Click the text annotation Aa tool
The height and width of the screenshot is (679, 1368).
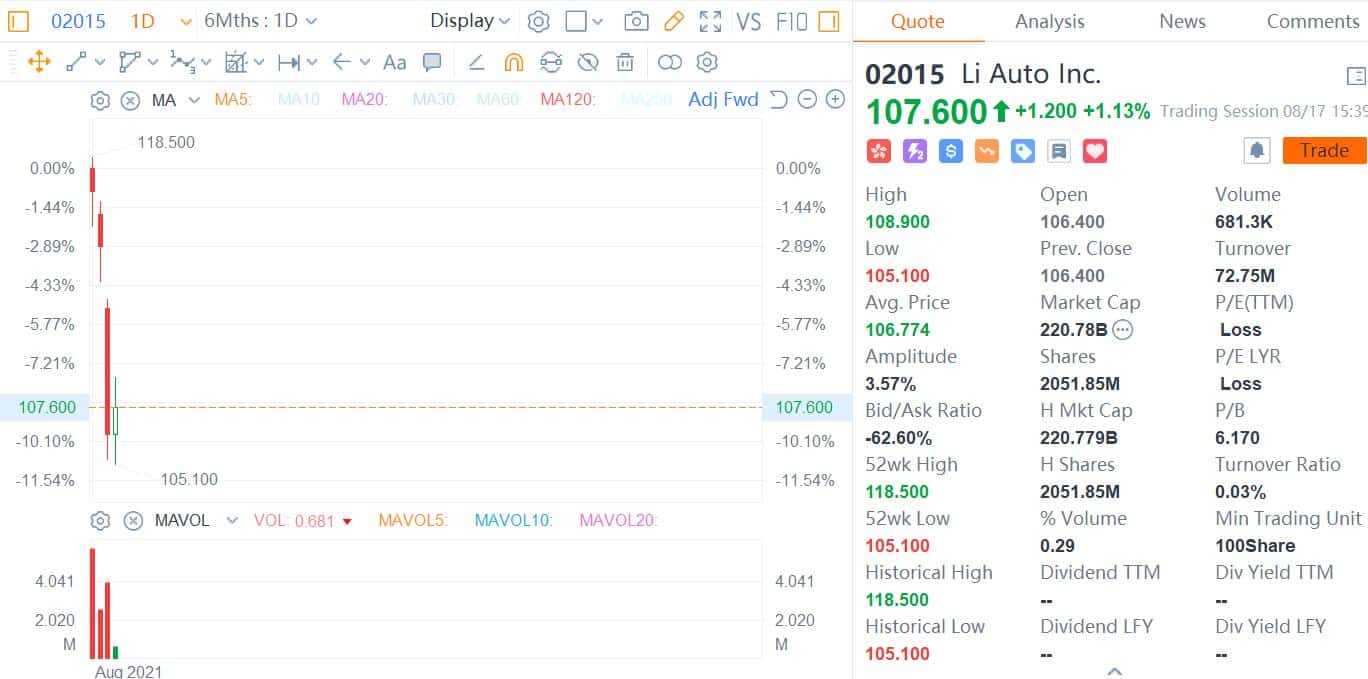(394, 62)
